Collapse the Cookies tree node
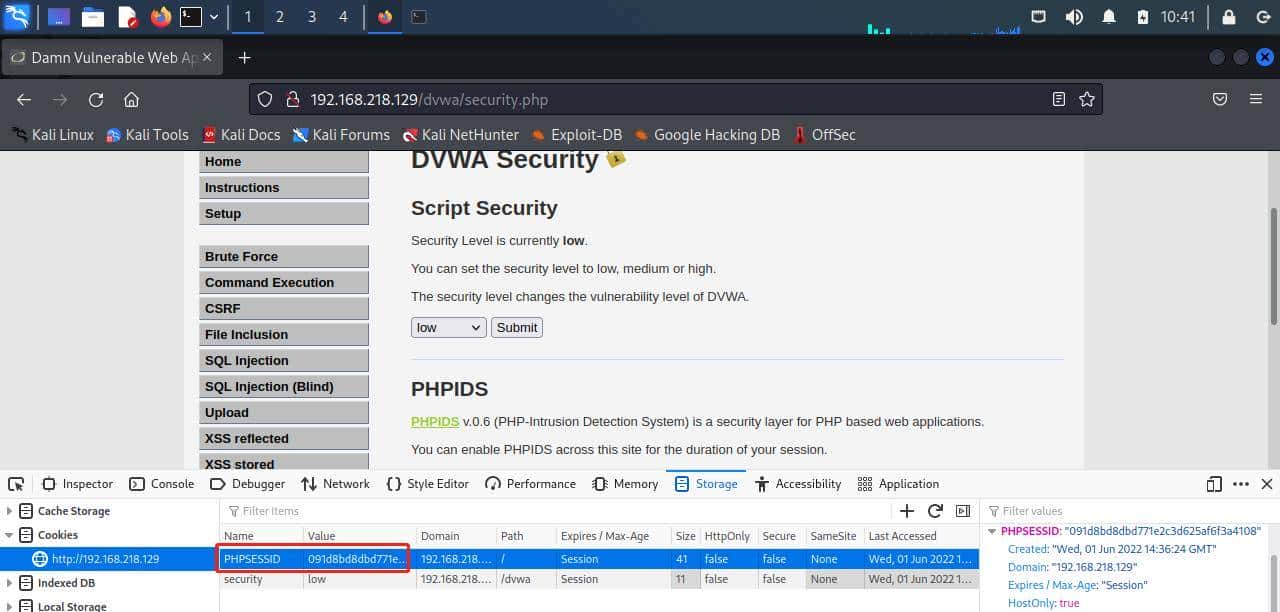 click(9, 535)
